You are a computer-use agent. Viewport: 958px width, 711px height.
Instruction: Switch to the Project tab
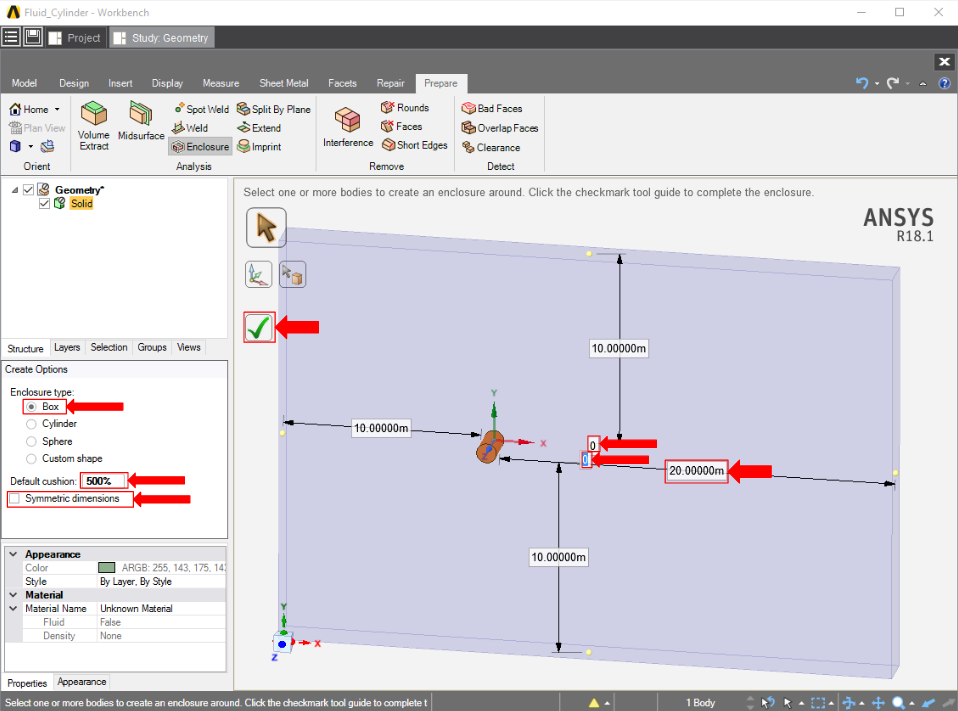click(76, 38)
